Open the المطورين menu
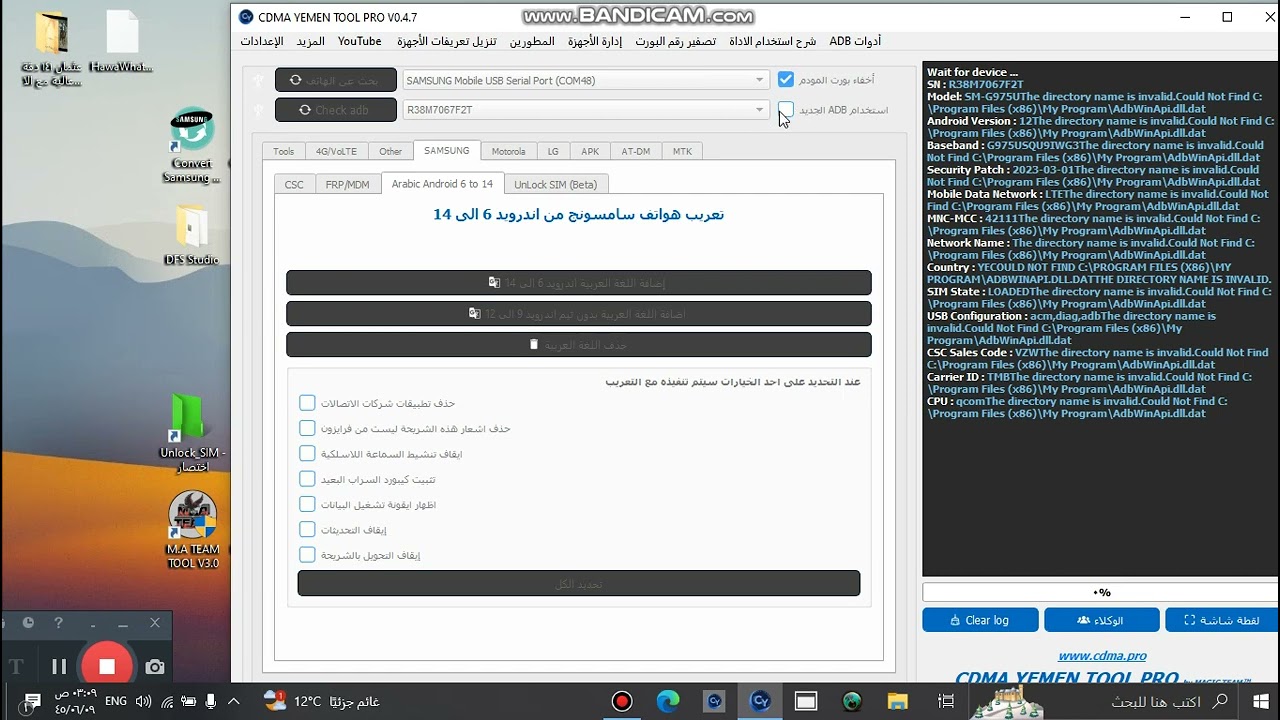The image size is (1280, 720). pyautogui.click(x=532, y=41)
